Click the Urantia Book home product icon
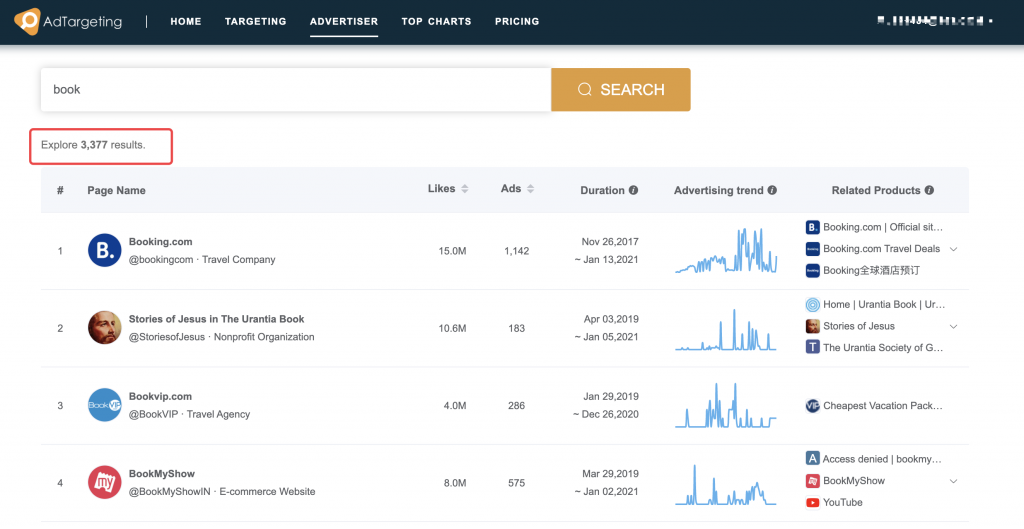 [x=812, y=304]
